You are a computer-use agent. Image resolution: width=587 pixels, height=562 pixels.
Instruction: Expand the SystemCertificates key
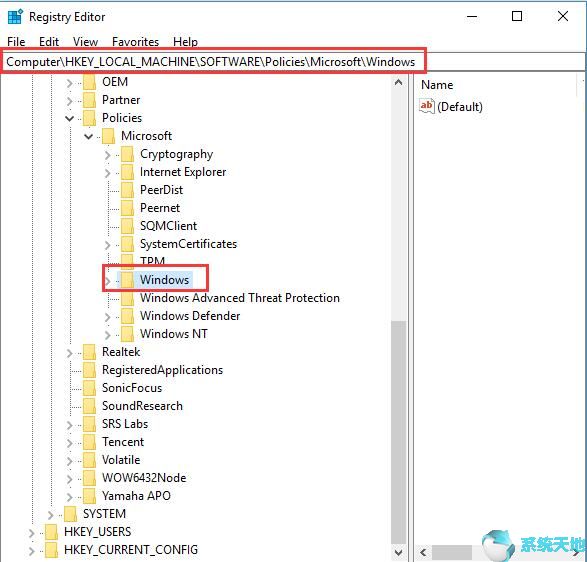pos(108,245)
